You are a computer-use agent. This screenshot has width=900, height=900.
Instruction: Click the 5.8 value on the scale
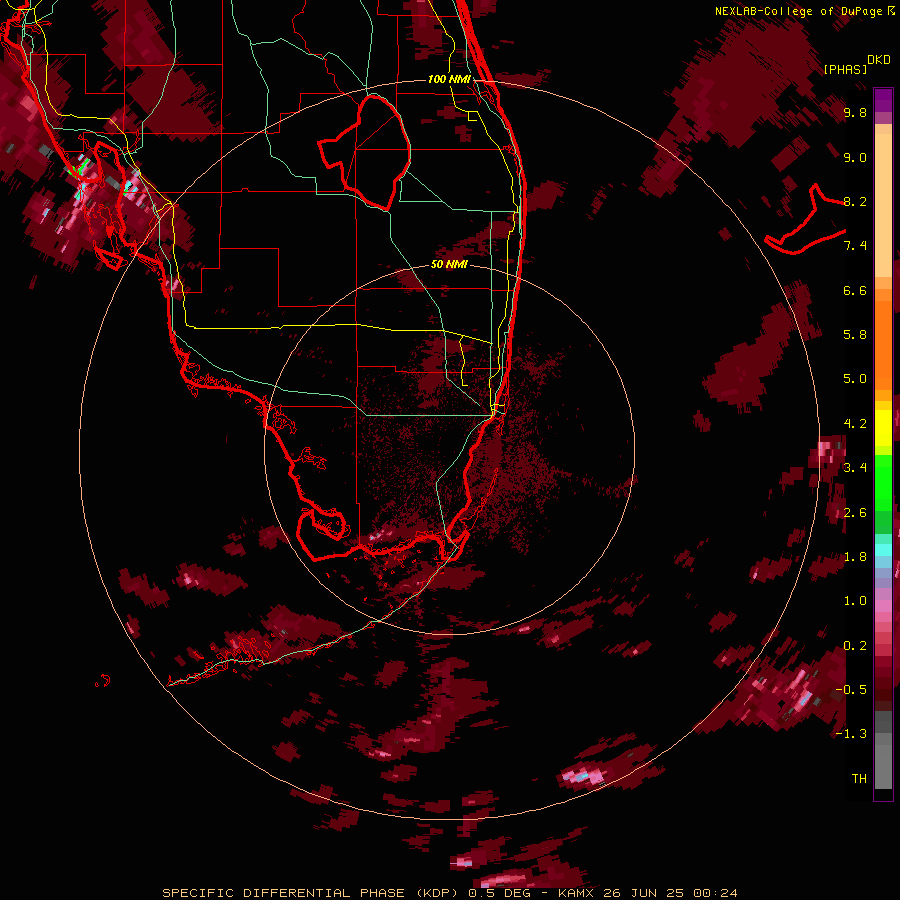(x=855, y=335)
